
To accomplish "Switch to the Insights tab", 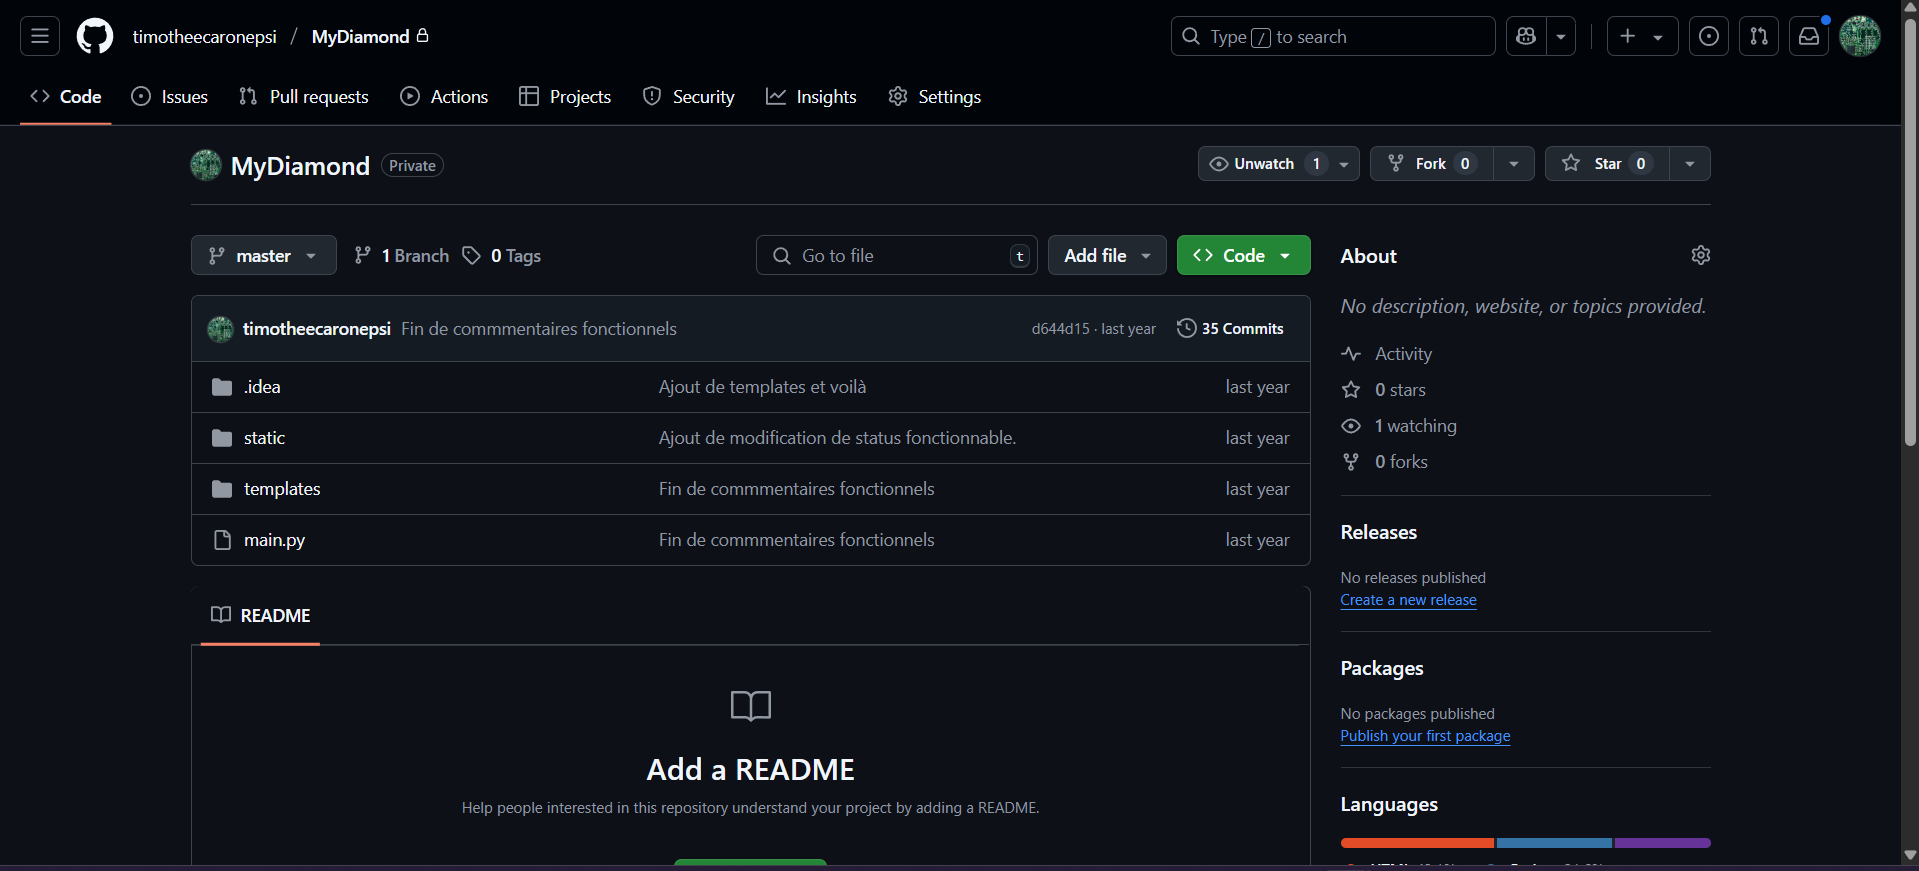I will [x=811, y=97].
